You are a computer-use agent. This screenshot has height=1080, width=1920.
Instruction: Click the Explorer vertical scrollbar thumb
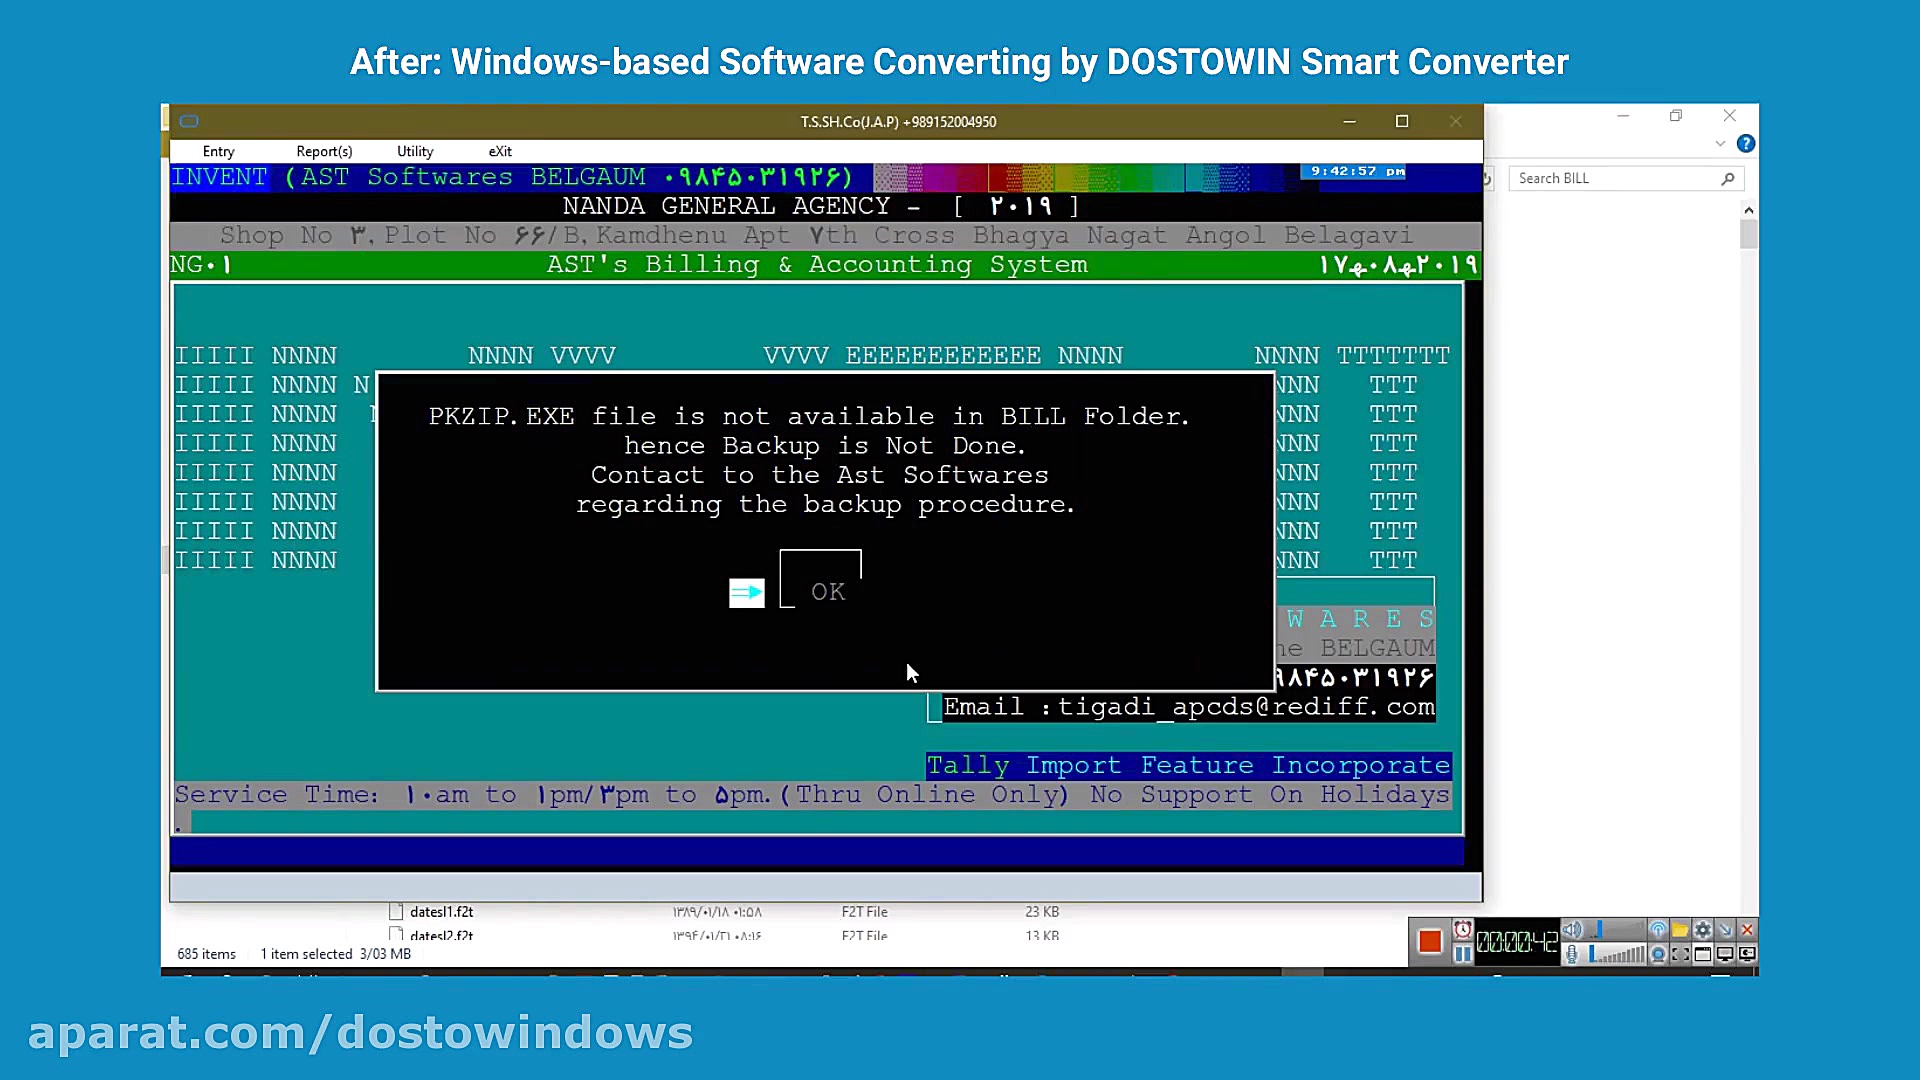[1748, 234]
